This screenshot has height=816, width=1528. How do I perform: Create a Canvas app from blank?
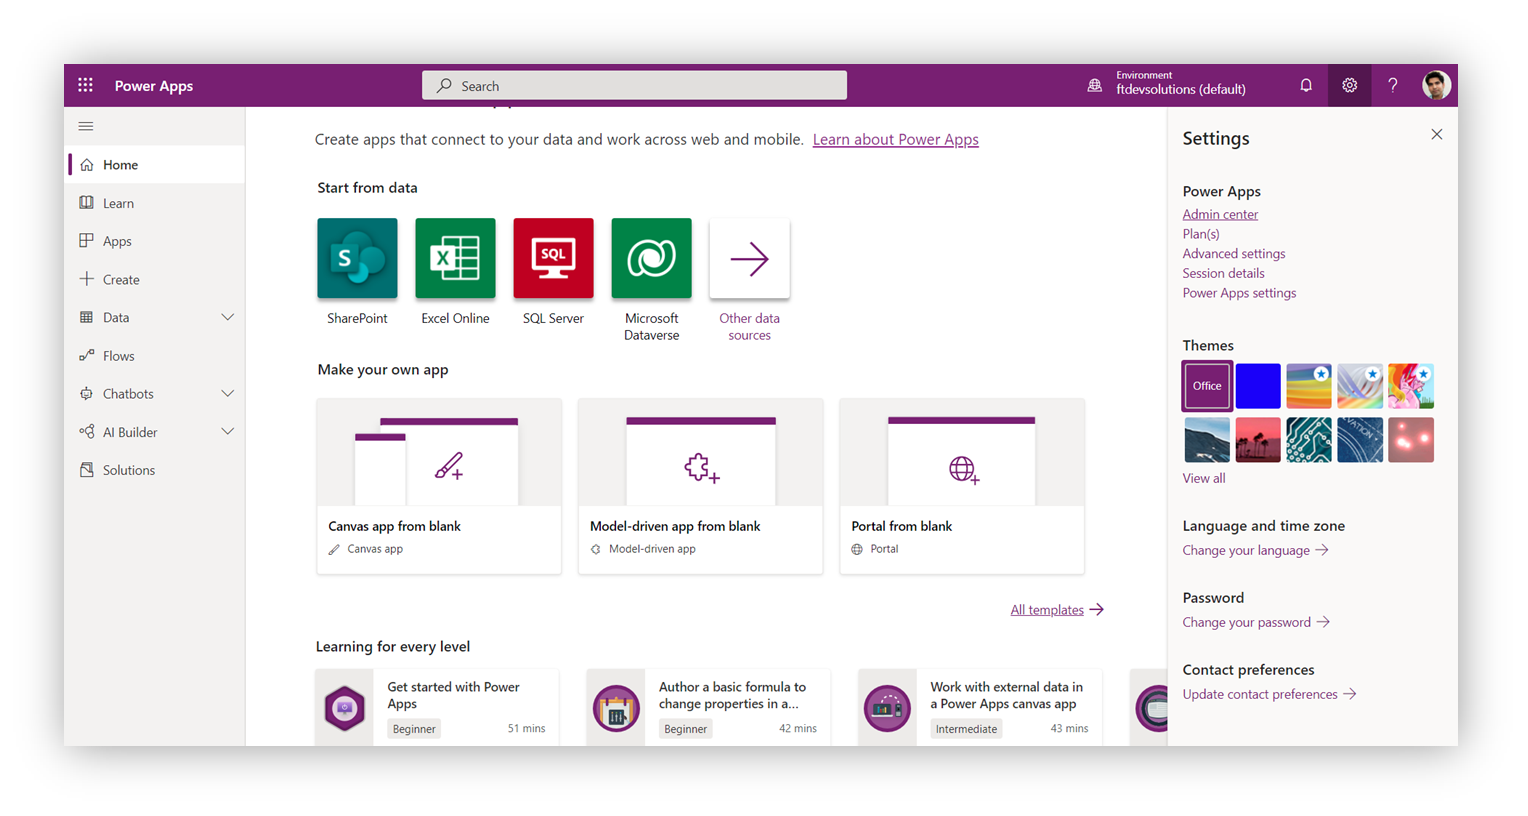[x=439, y=486]
